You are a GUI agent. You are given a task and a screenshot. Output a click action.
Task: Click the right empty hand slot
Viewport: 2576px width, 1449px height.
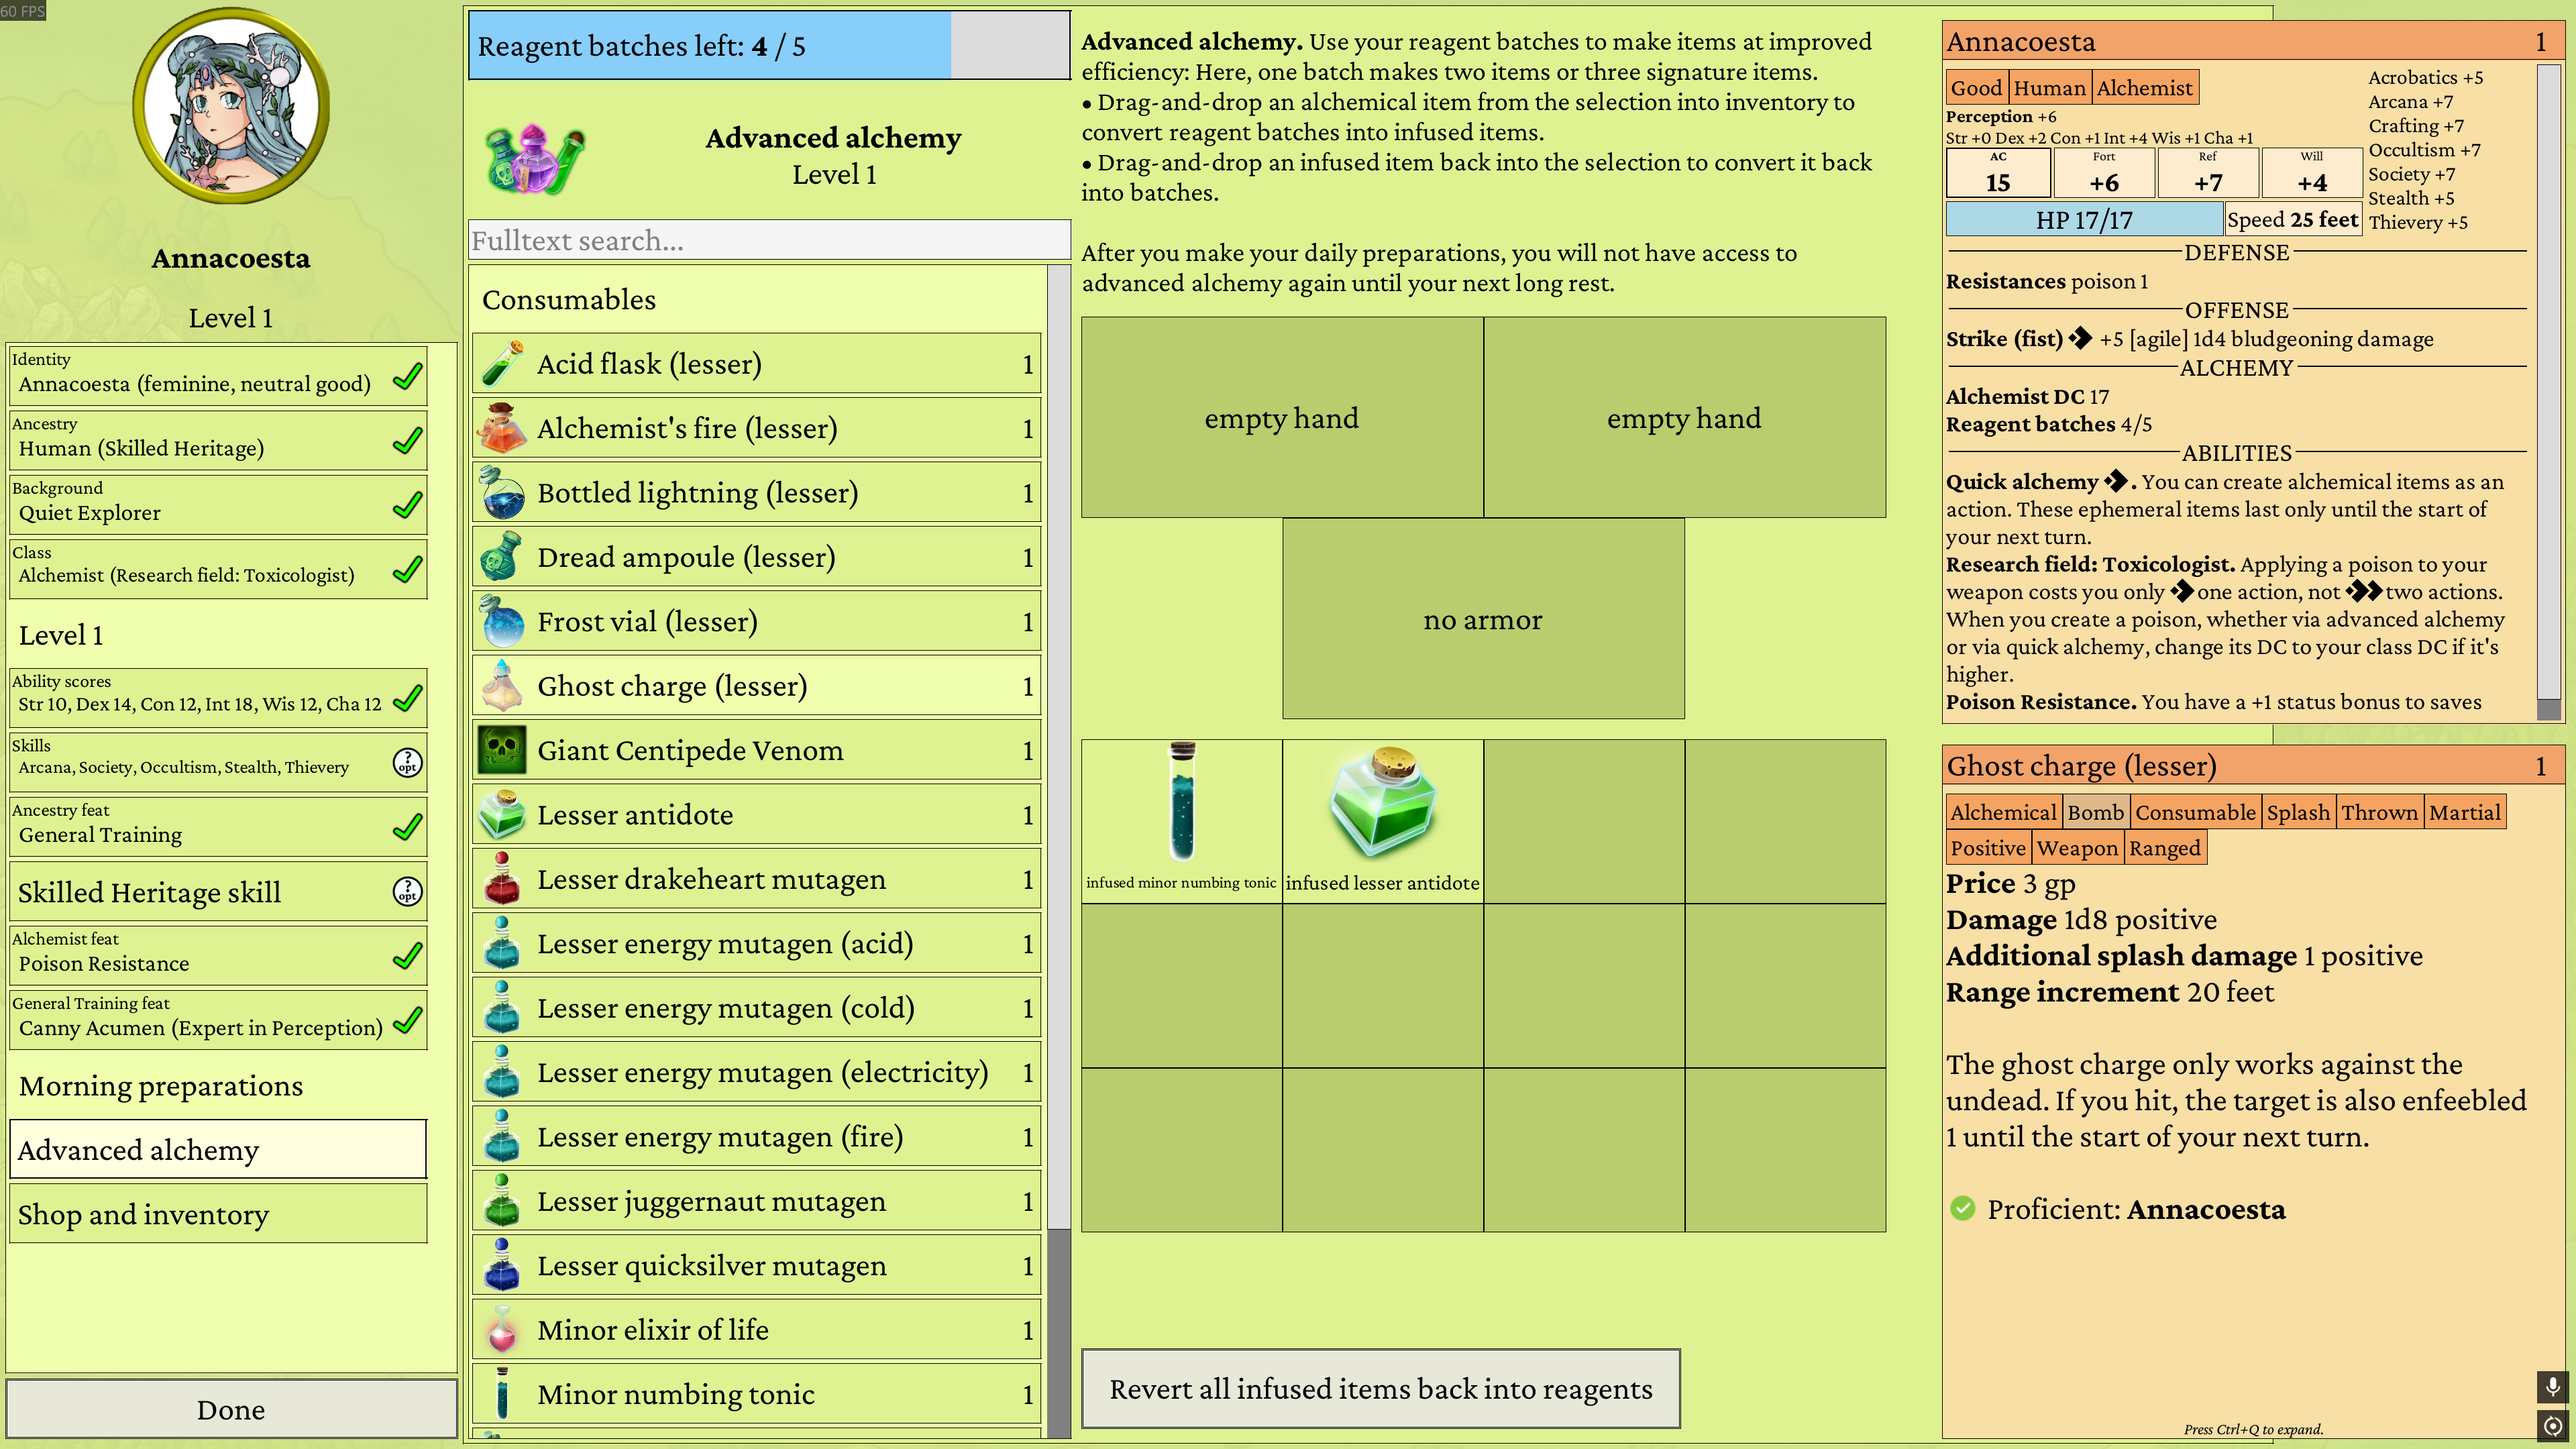point(1685,418)
